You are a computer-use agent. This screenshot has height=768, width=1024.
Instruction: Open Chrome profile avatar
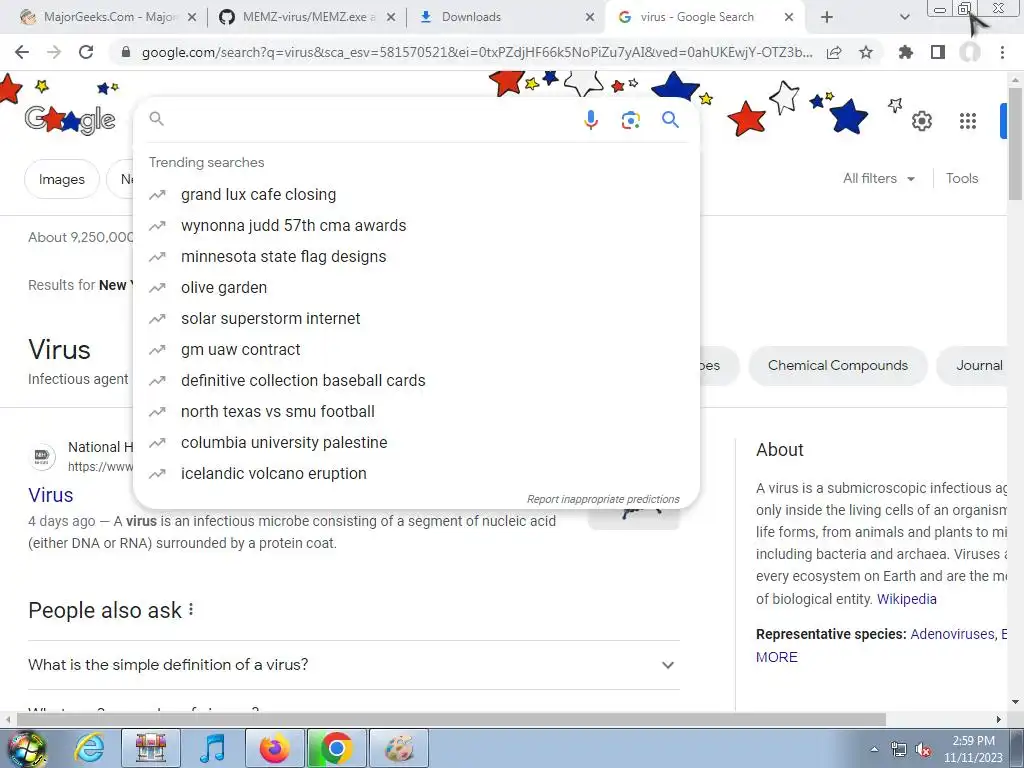(x=970, y=52)
